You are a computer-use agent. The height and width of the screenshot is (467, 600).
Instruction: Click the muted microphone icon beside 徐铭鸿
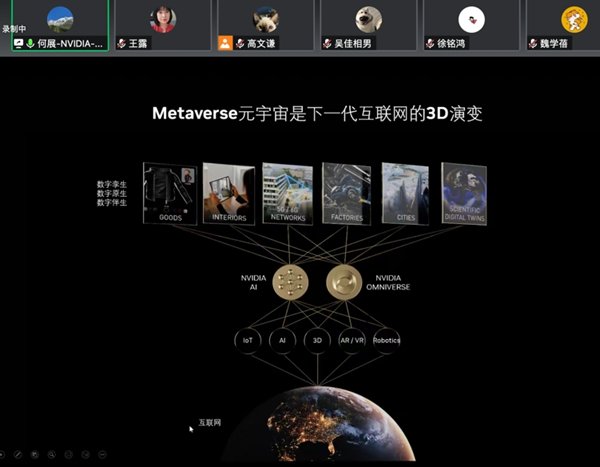click(430, 43)
